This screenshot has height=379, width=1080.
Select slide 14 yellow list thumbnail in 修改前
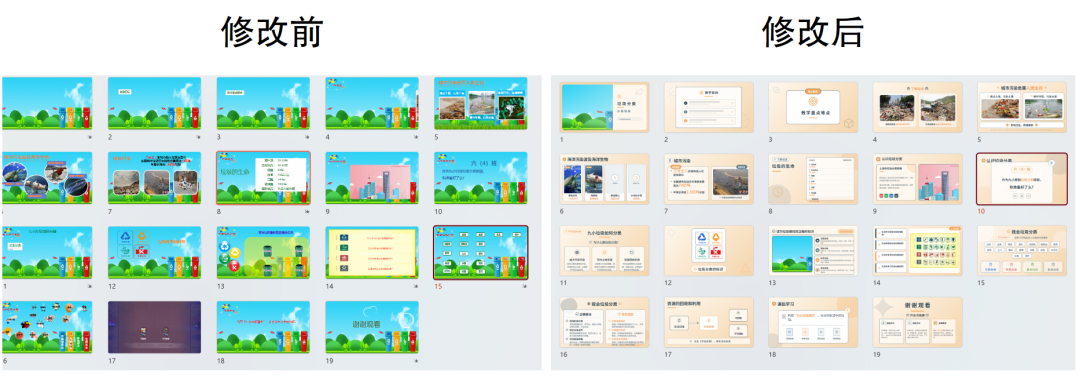click(372, 252)
